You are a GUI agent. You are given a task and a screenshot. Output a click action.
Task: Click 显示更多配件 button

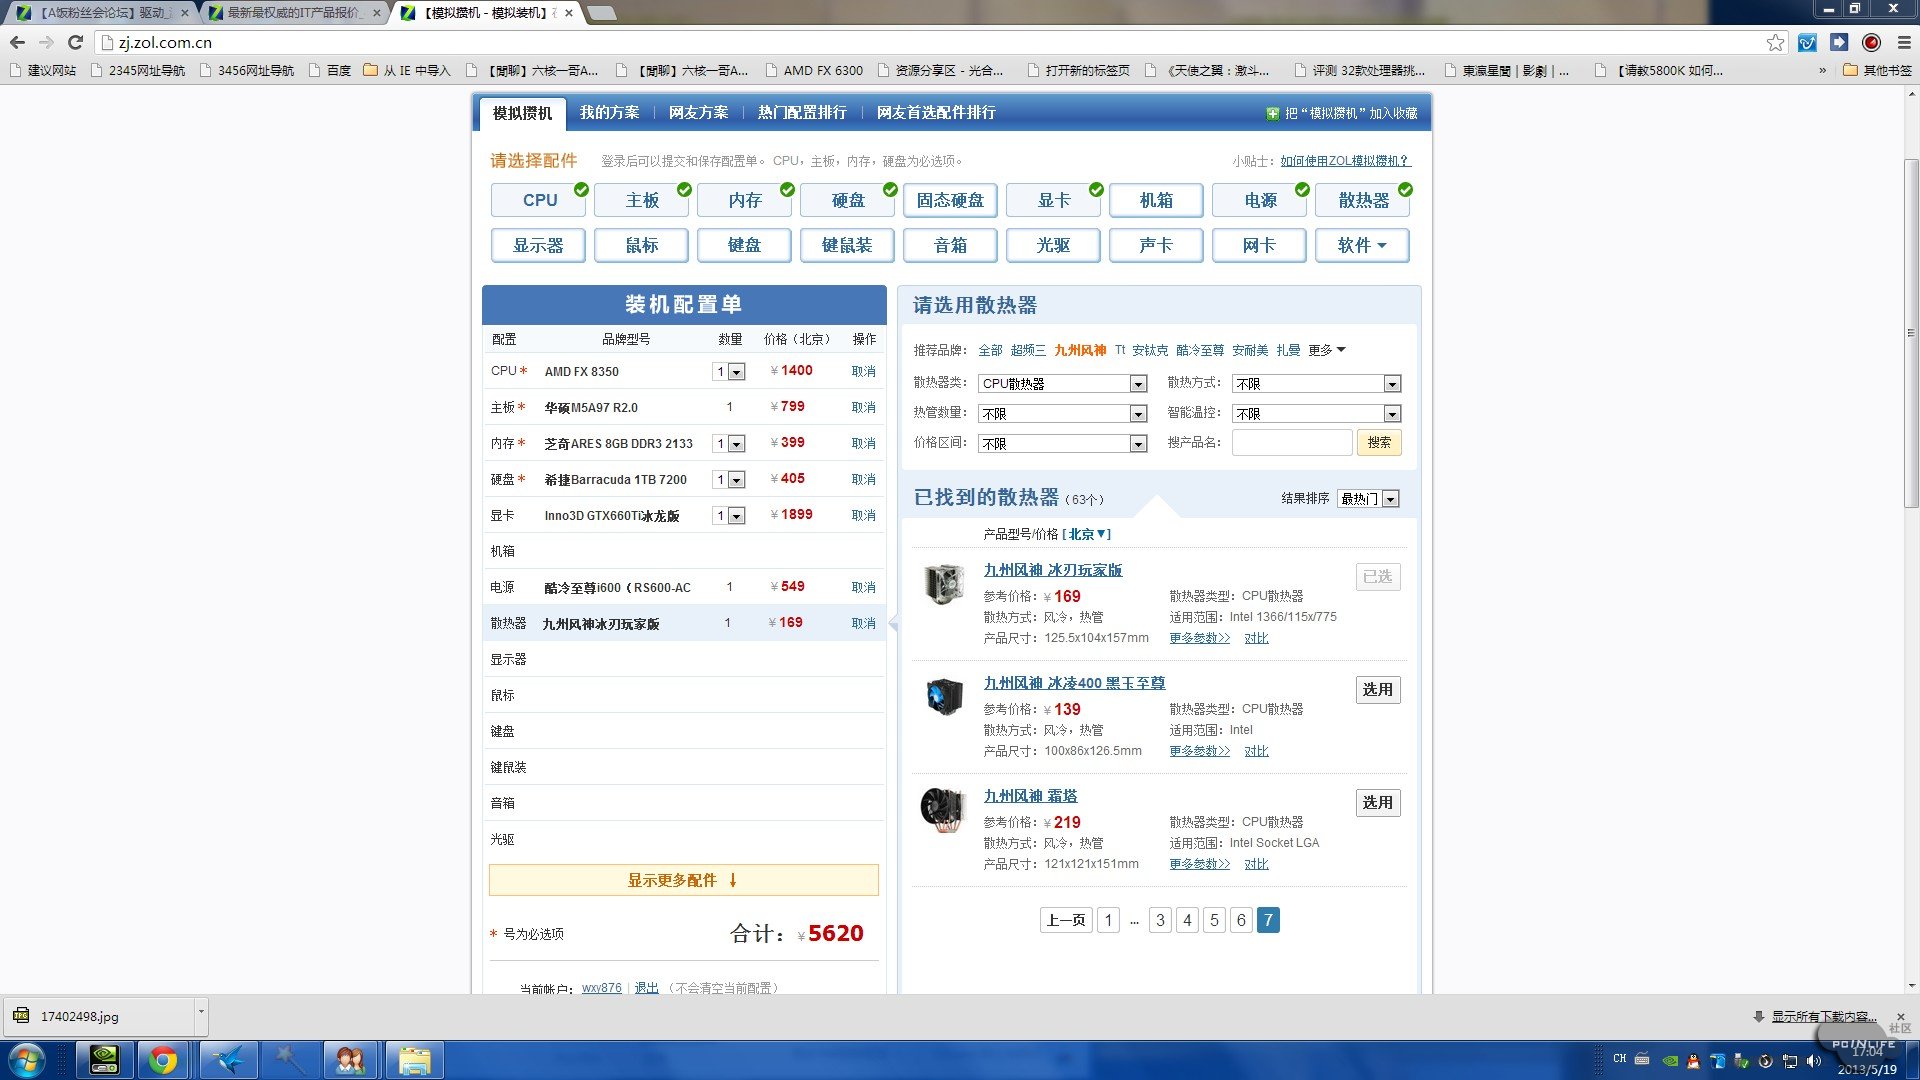point(684,880)
